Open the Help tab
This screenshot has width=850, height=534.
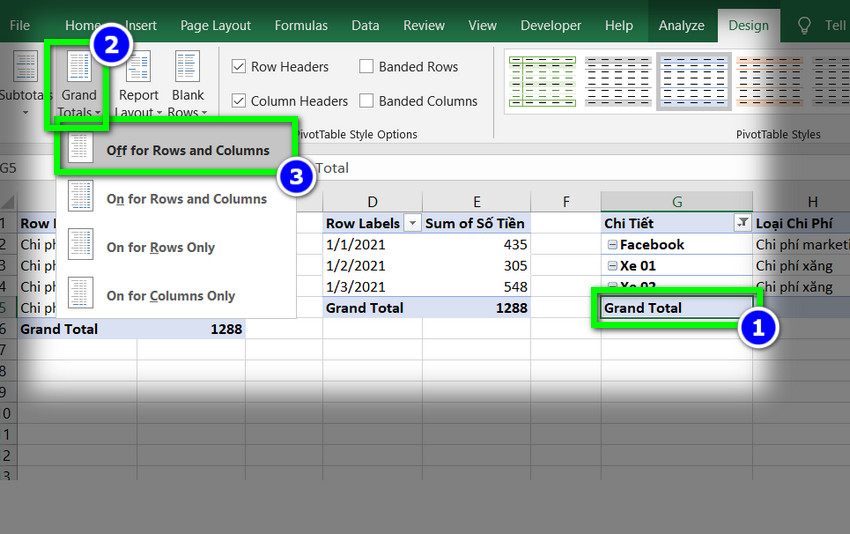tap(619, 25)
